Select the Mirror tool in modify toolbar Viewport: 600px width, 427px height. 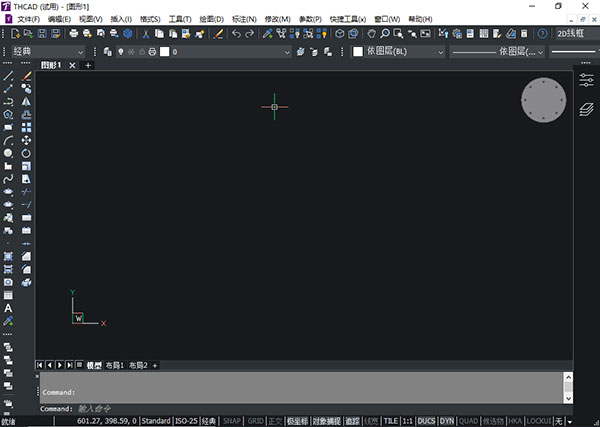[27, 101]
